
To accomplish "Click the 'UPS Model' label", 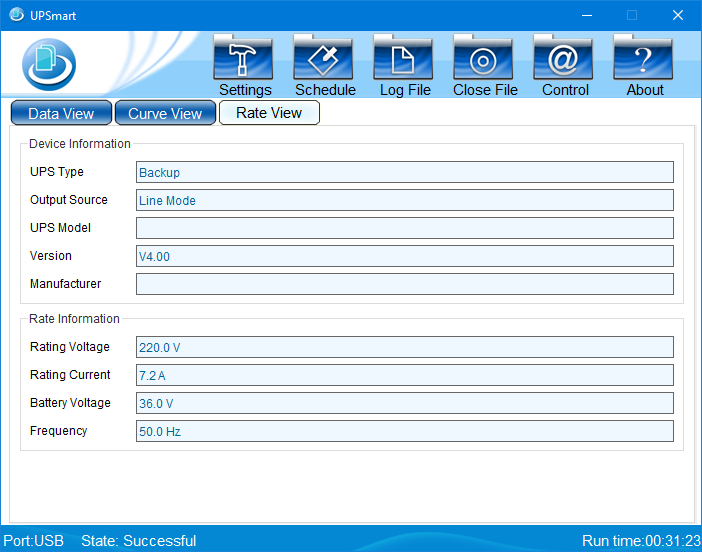I will click(x=60, y=228).
